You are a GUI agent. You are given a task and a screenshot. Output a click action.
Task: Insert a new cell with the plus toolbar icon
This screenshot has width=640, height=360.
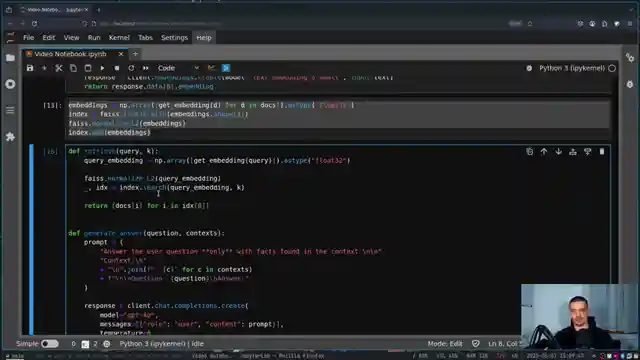tap(44, 68)
